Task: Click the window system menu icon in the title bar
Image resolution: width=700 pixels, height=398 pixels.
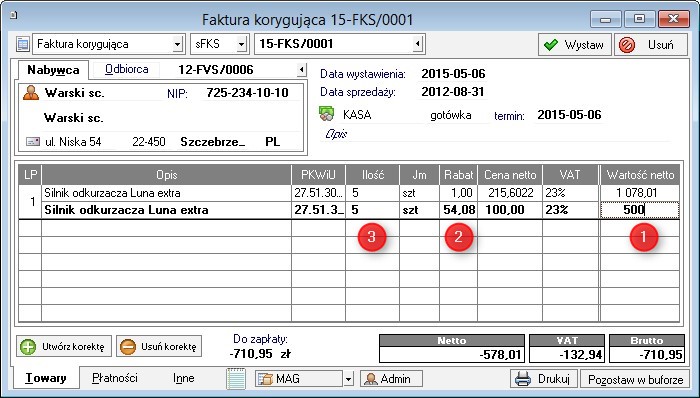Action: pos(13,16)
